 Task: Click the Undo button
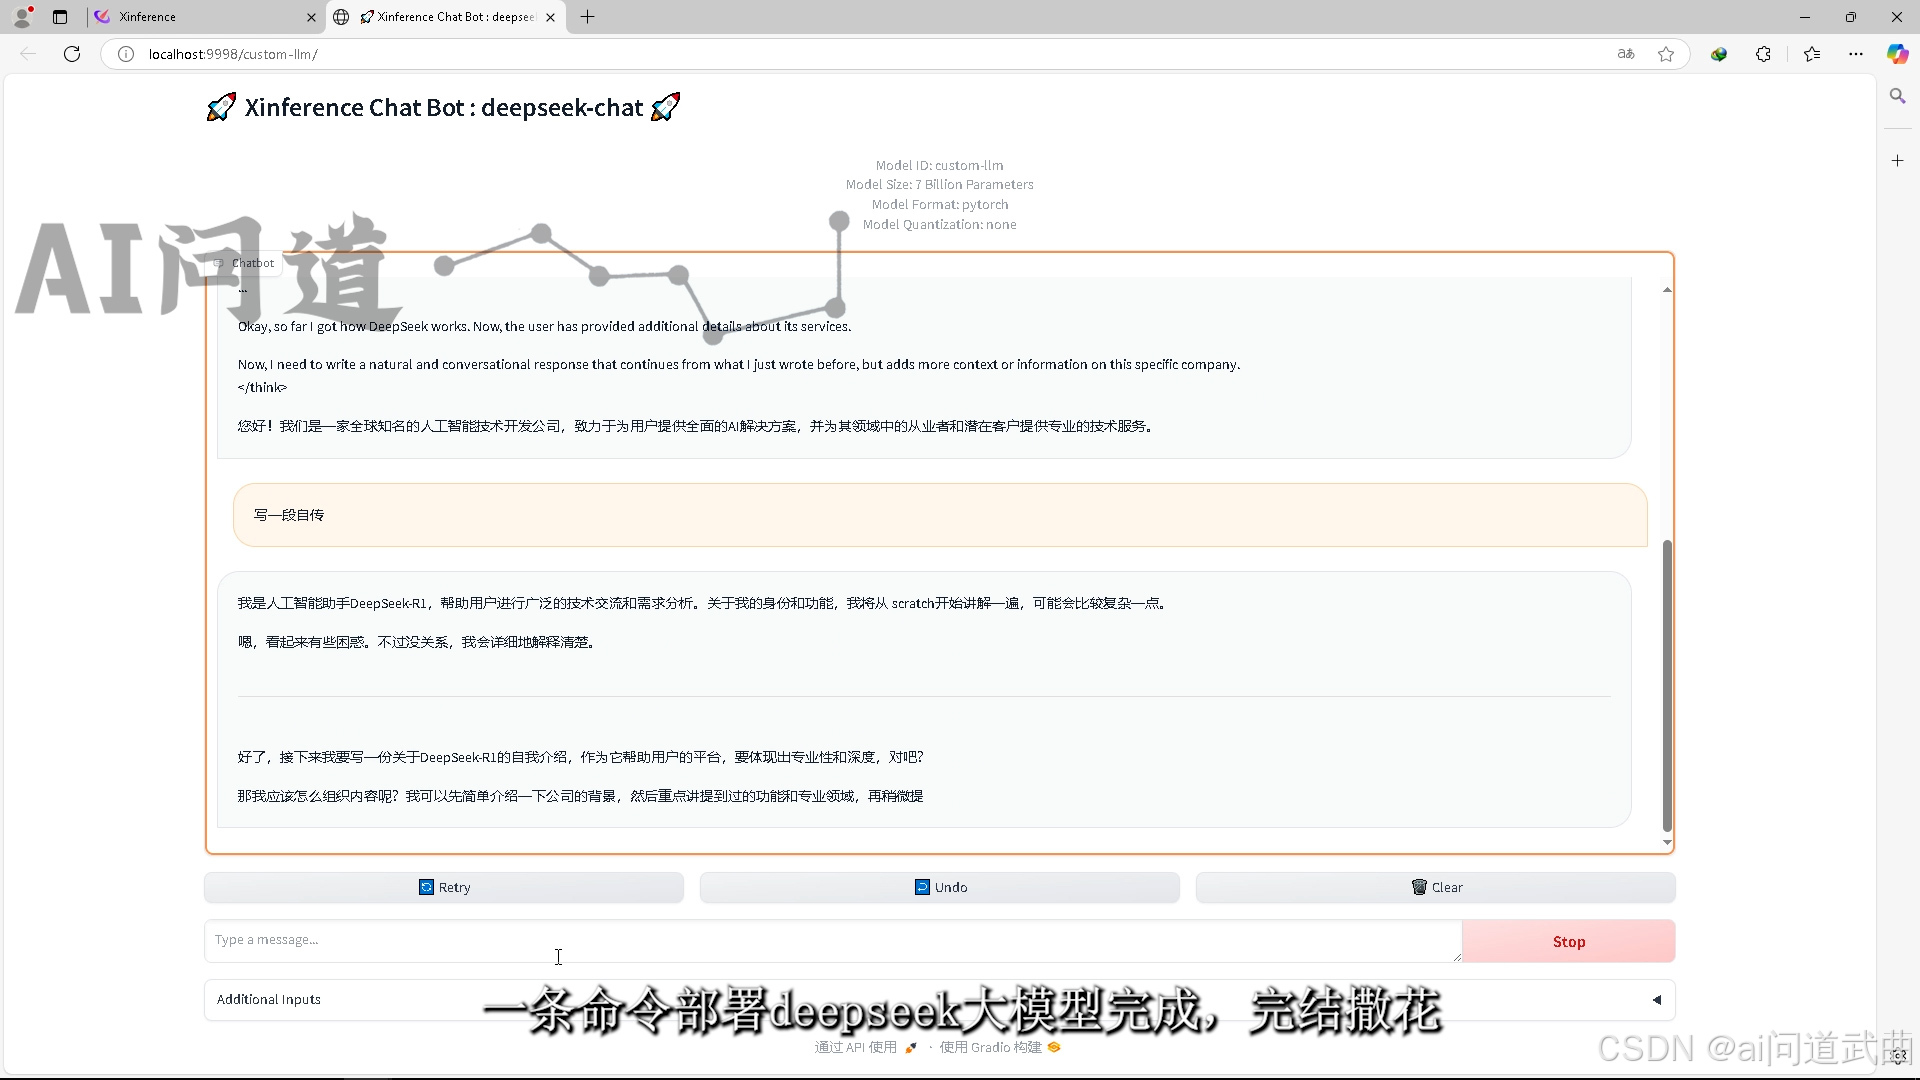tap(940, 887)
